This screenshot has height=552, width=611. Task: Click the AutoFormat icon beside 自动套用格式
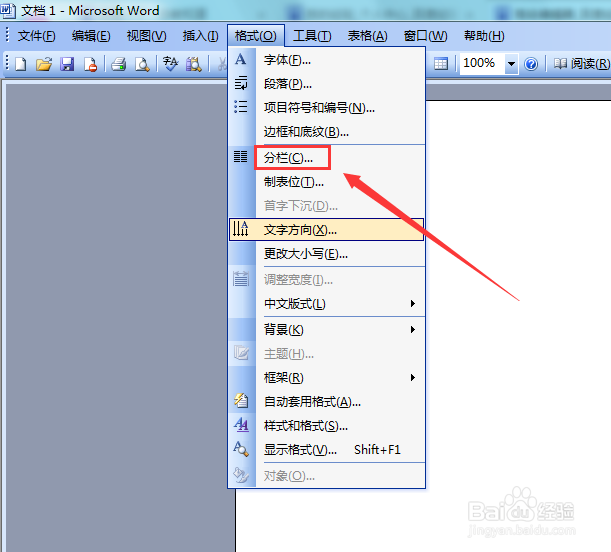pos(241,400)
